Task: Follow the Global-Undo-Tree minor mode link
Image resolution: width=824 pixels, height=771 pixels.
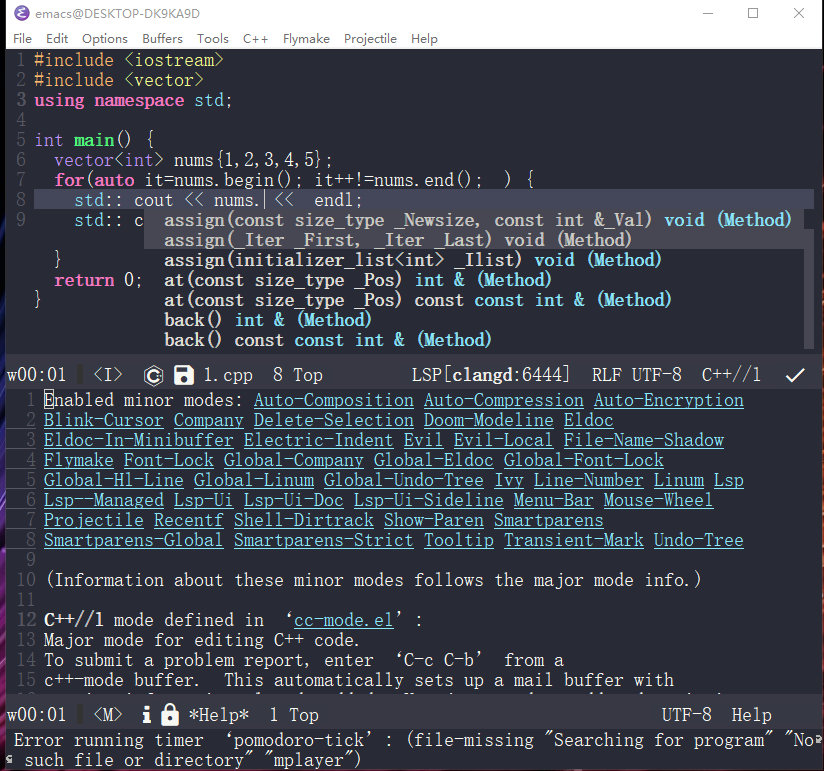Action: tap(389, 480)
